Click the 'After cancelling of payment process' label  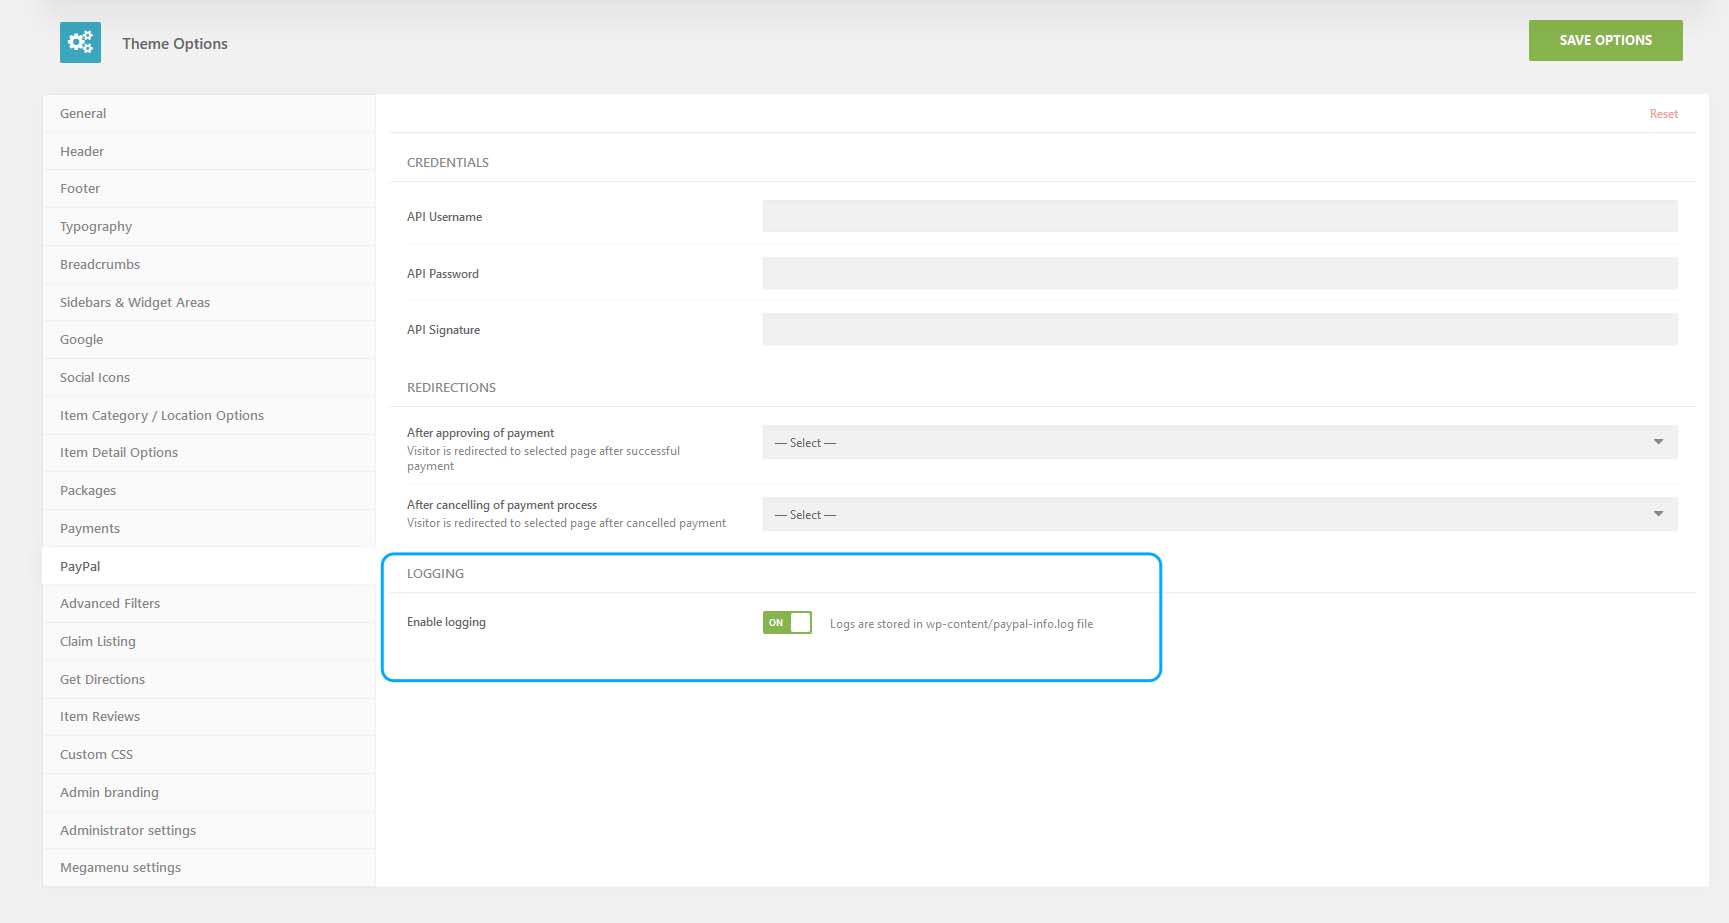coord(502,505)
